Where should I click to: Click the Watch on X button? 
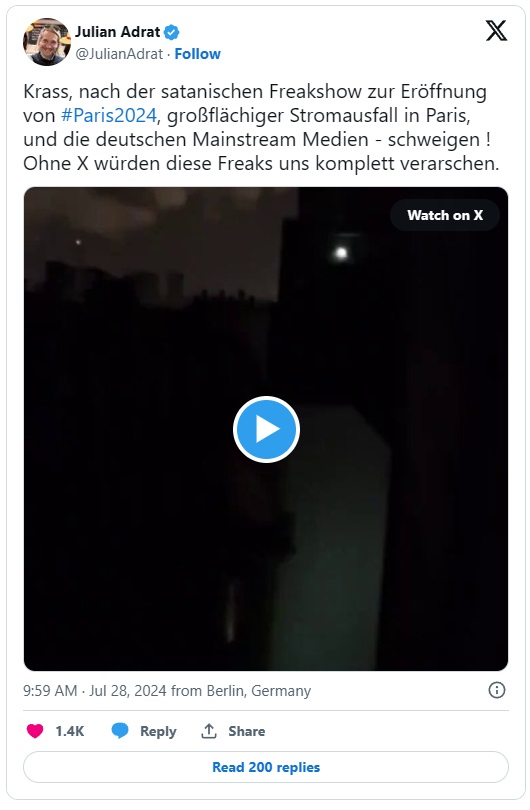(x=445, y=215)
